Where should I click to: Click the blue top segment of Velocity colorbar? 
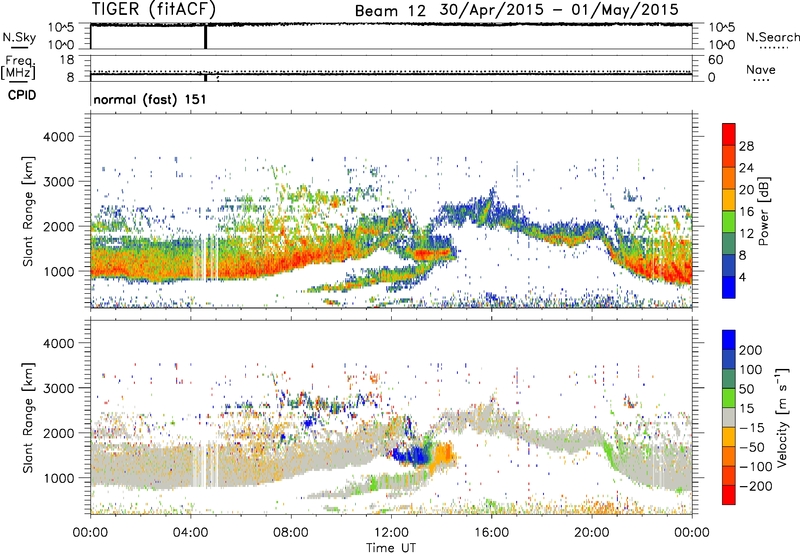[729, 340]
